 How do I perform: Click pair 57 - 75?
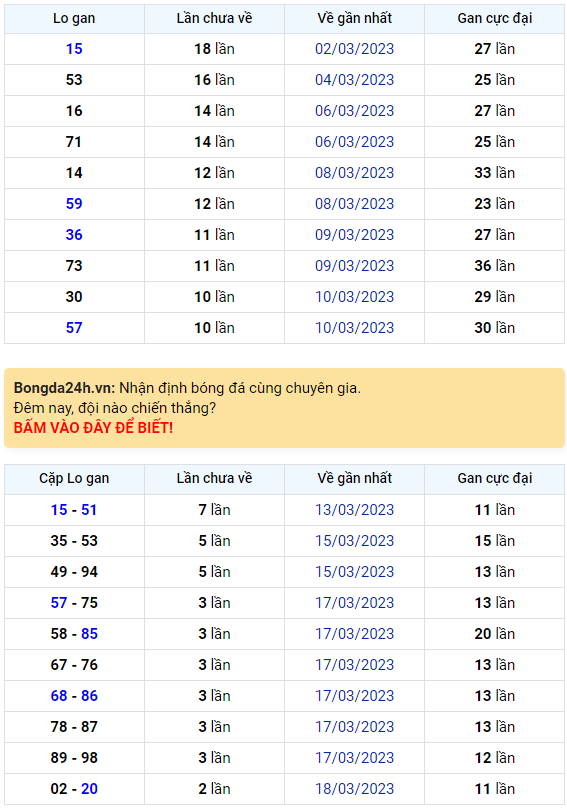pos(74,603)
